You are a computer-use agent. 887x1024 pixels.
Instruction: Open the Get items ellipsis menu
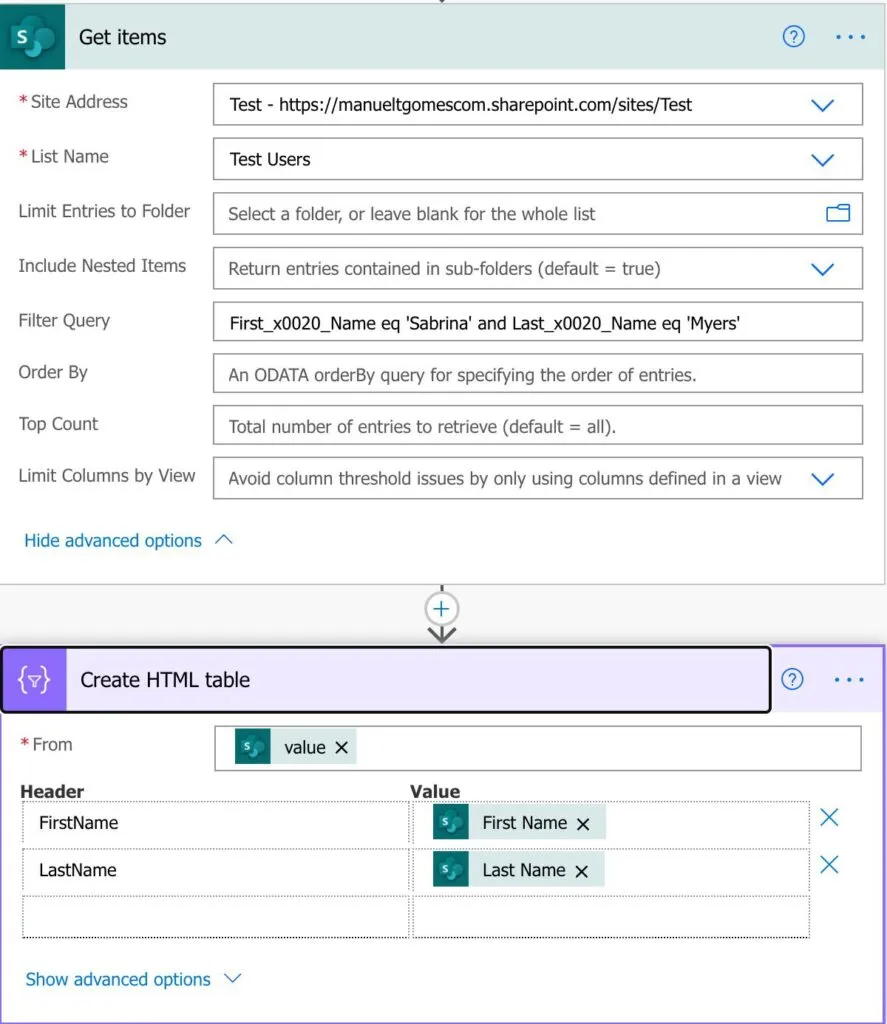click(x=850, y=37)
